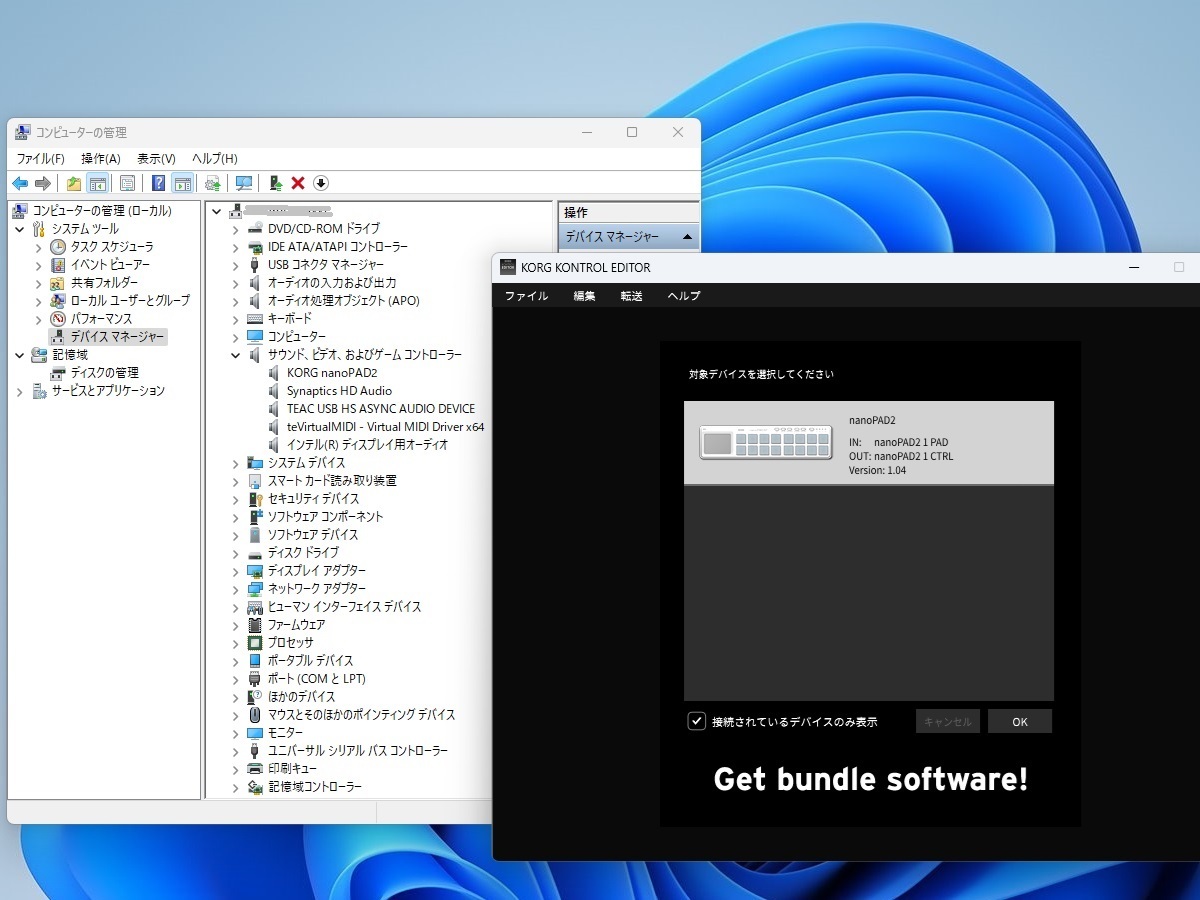The width and height of the screenshot is (1200, 900).
Task: Click the Back arrow toolbar icon
Action: 20,183
